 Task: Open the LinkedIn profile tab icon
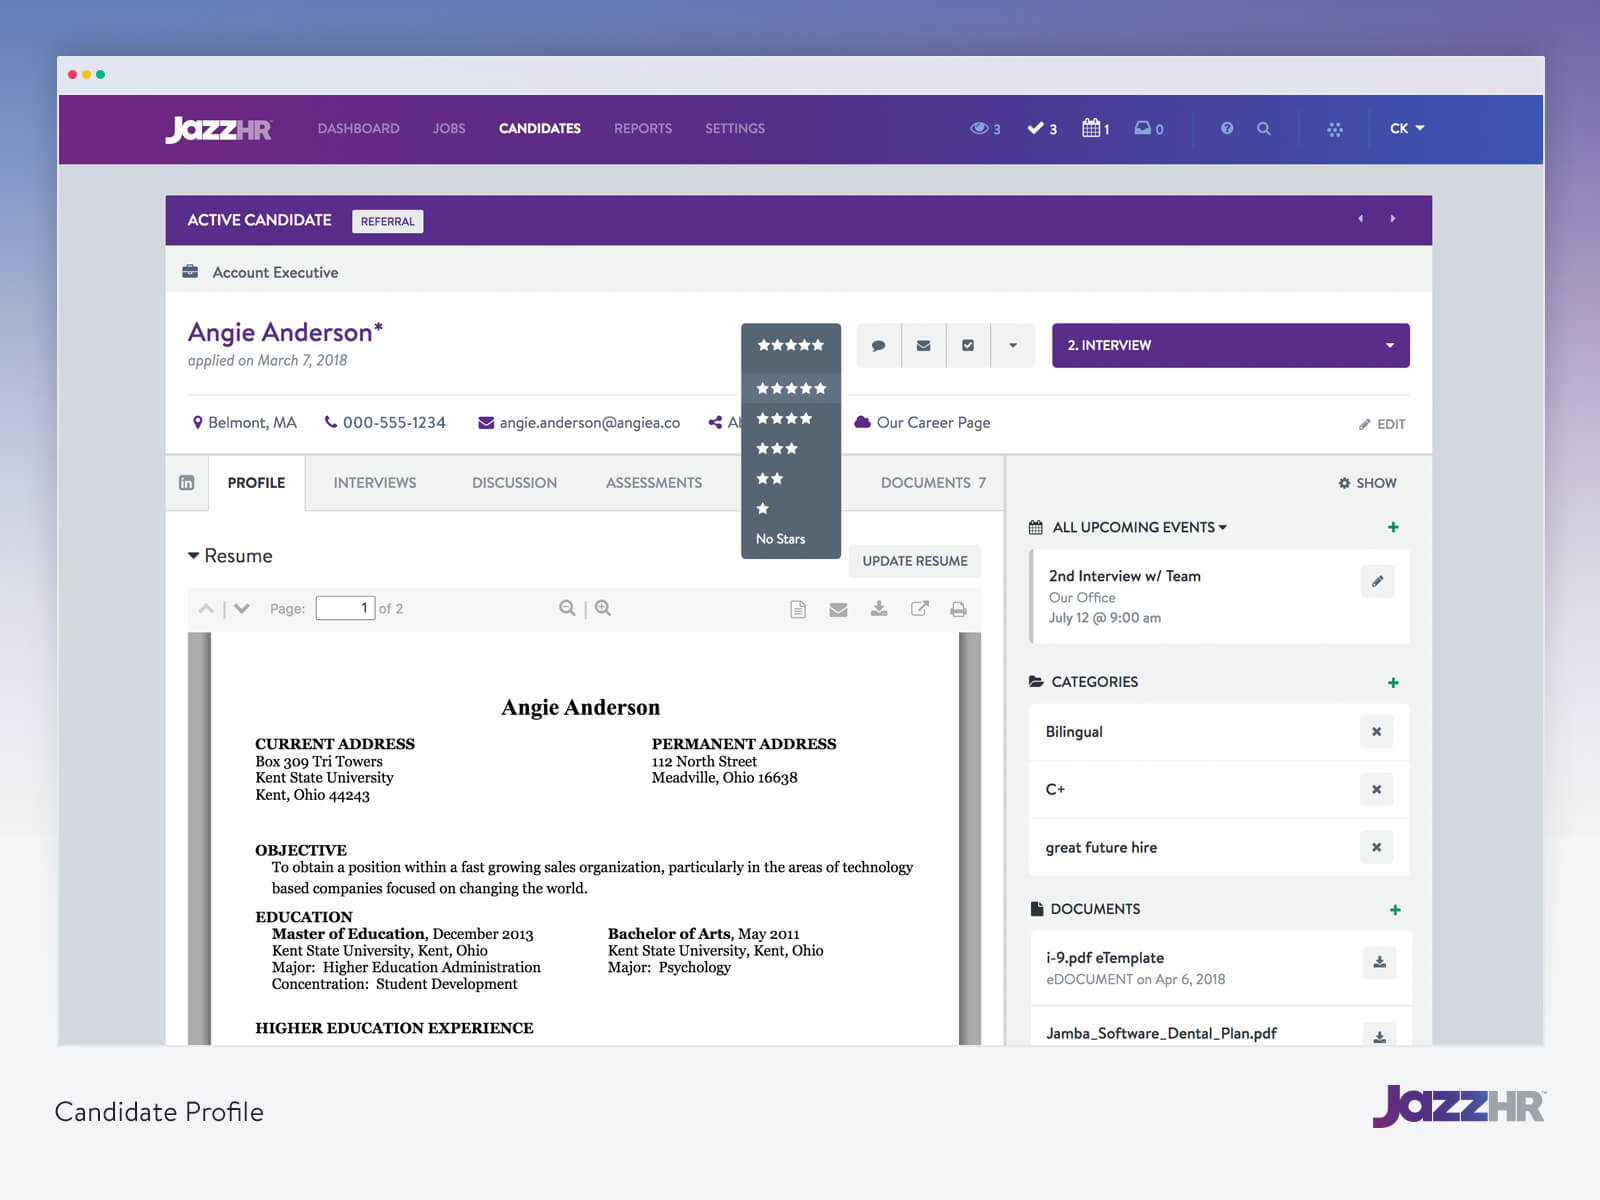pyautogui.click(x=187, y=483)
